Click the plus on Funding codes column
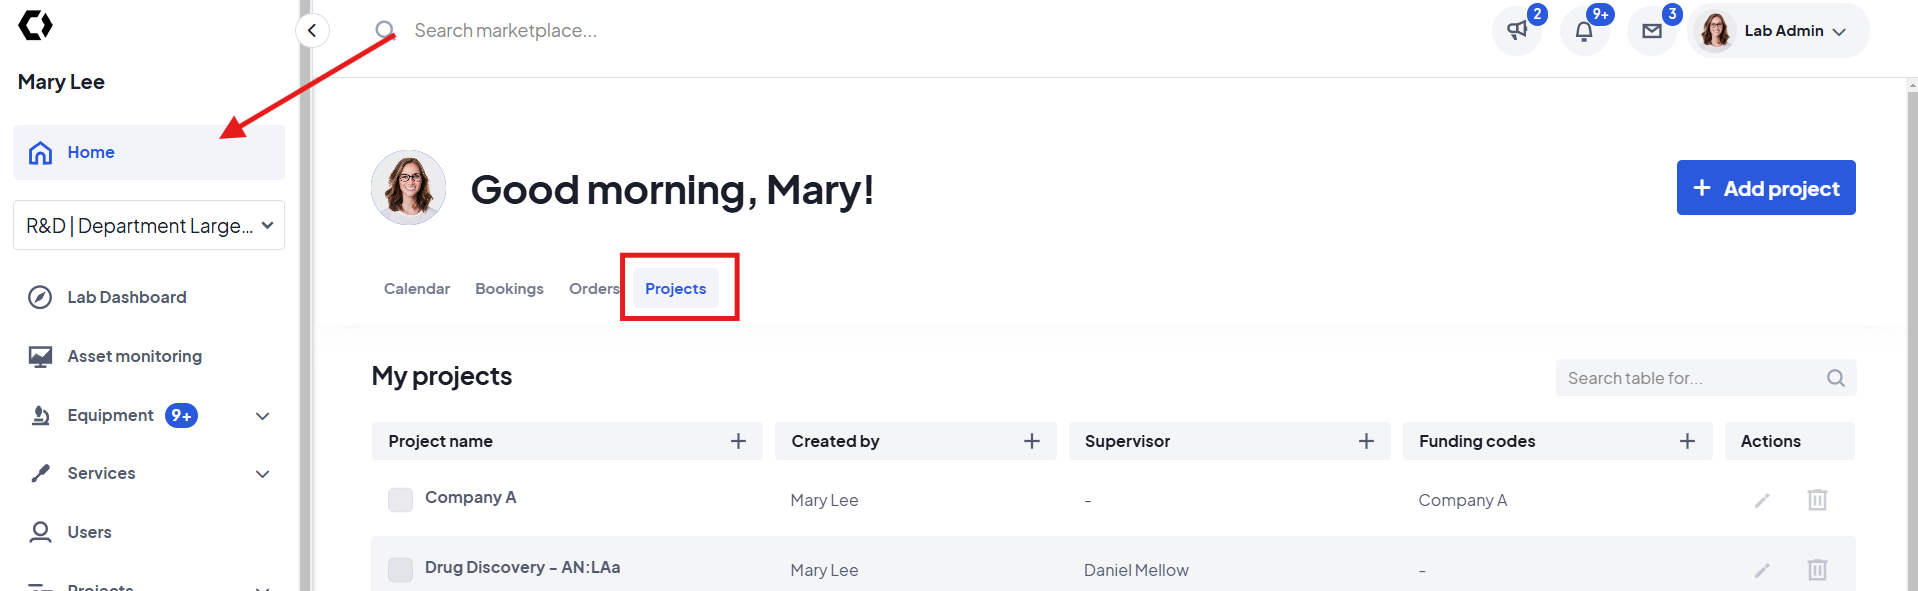The height and width of the screenshot is (591, 1918). click(1687, 441)
